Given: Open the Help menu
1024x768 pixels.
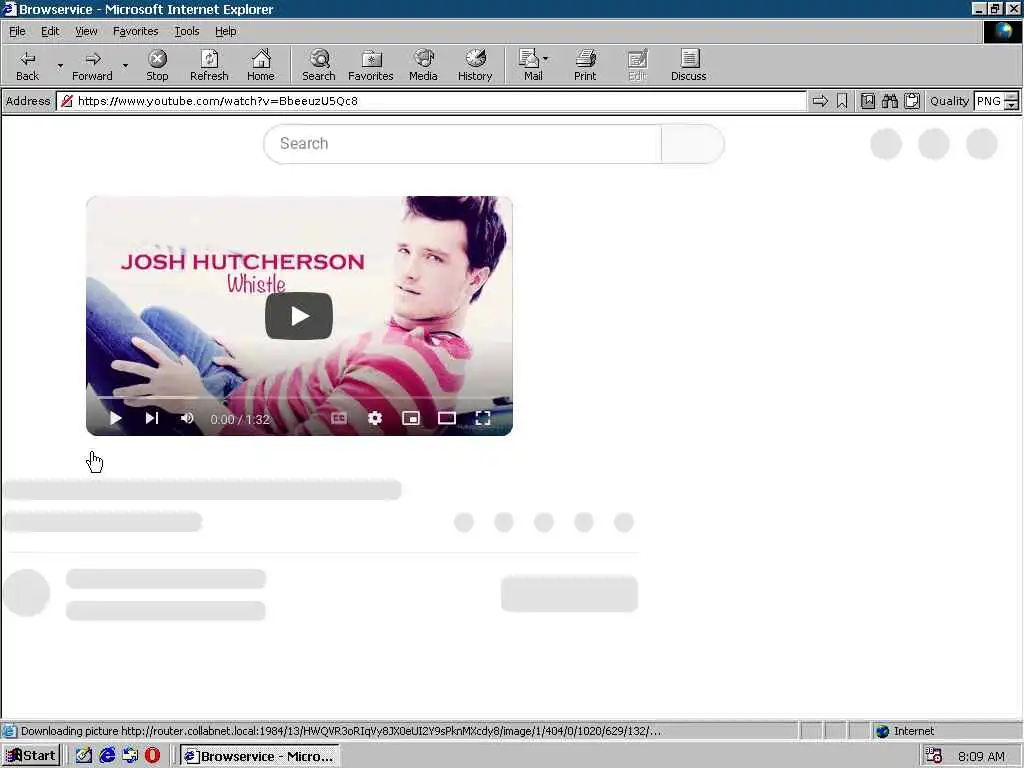Looking at the screenshot, I should coord(226,31).
